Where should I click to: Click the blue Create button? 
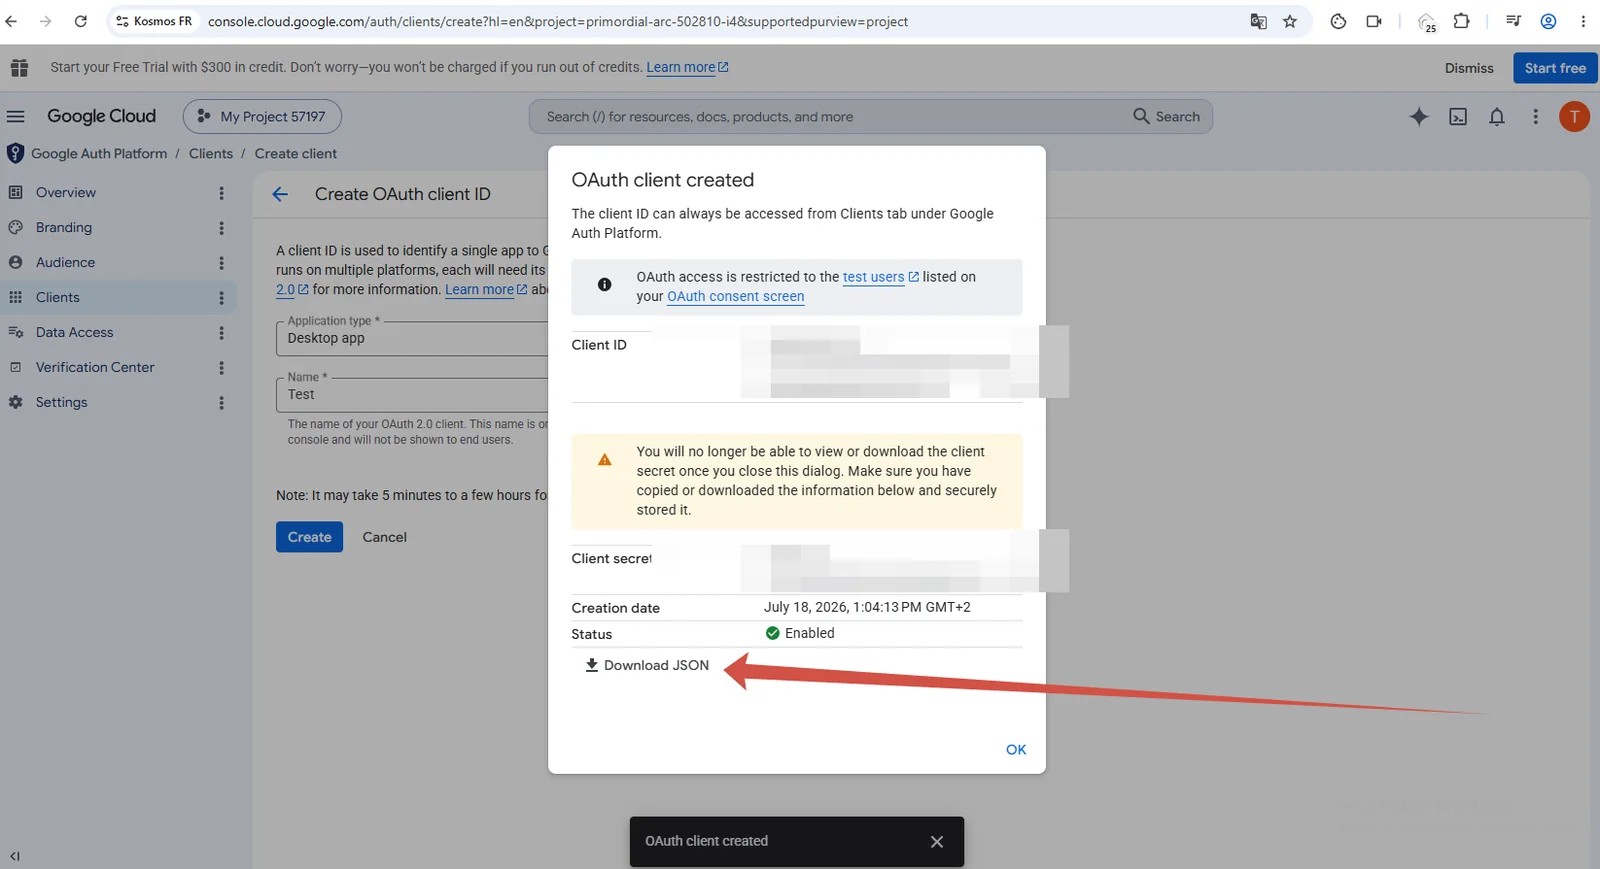point(309,537)
